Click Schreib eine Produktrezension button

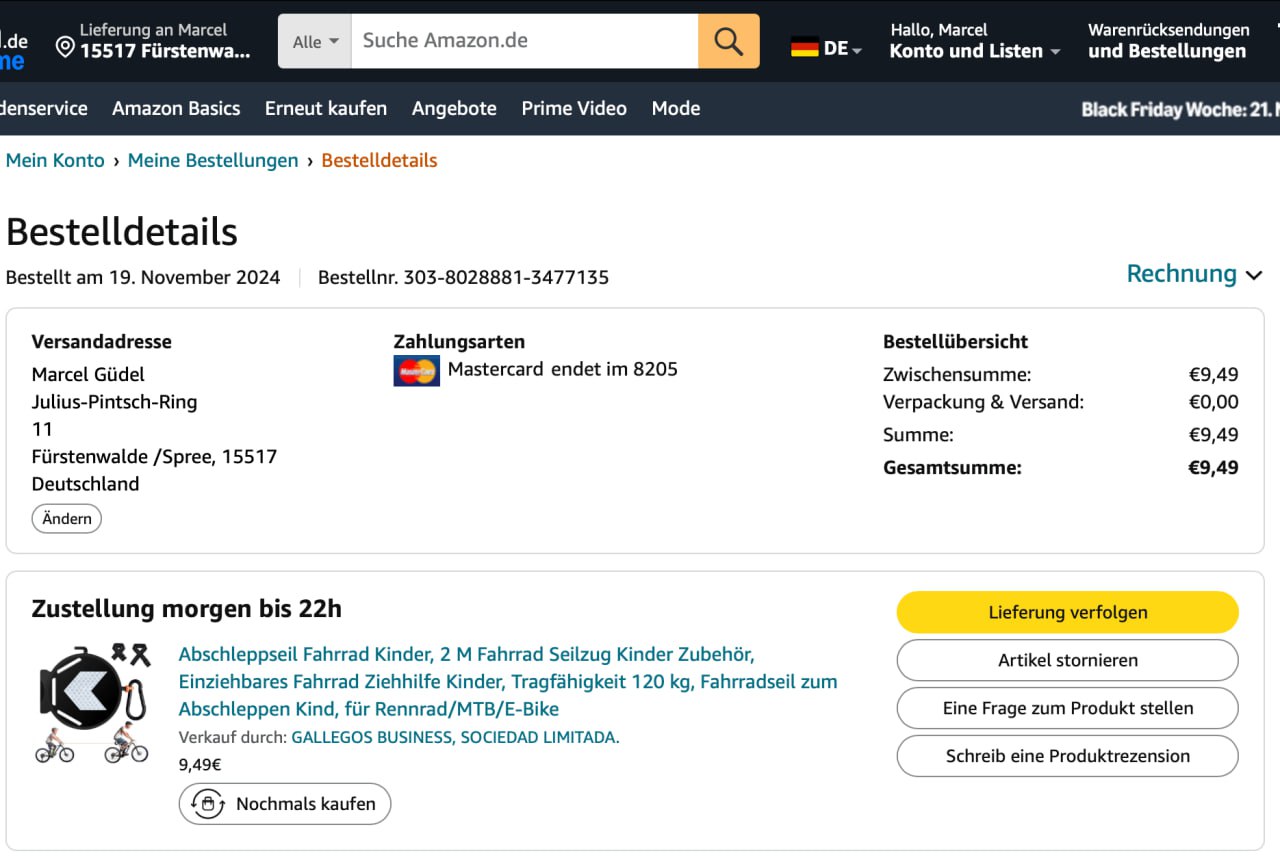click(1067, 756)
